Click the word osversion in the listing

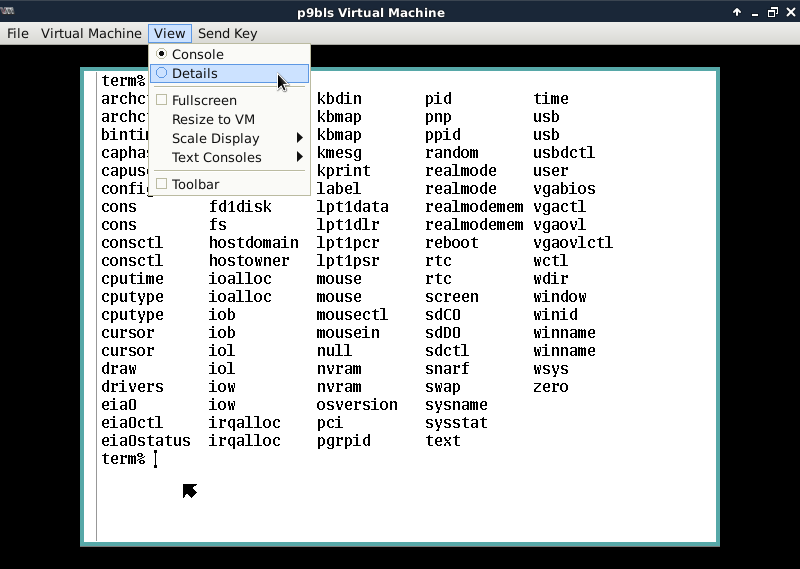tap(357, 405)
